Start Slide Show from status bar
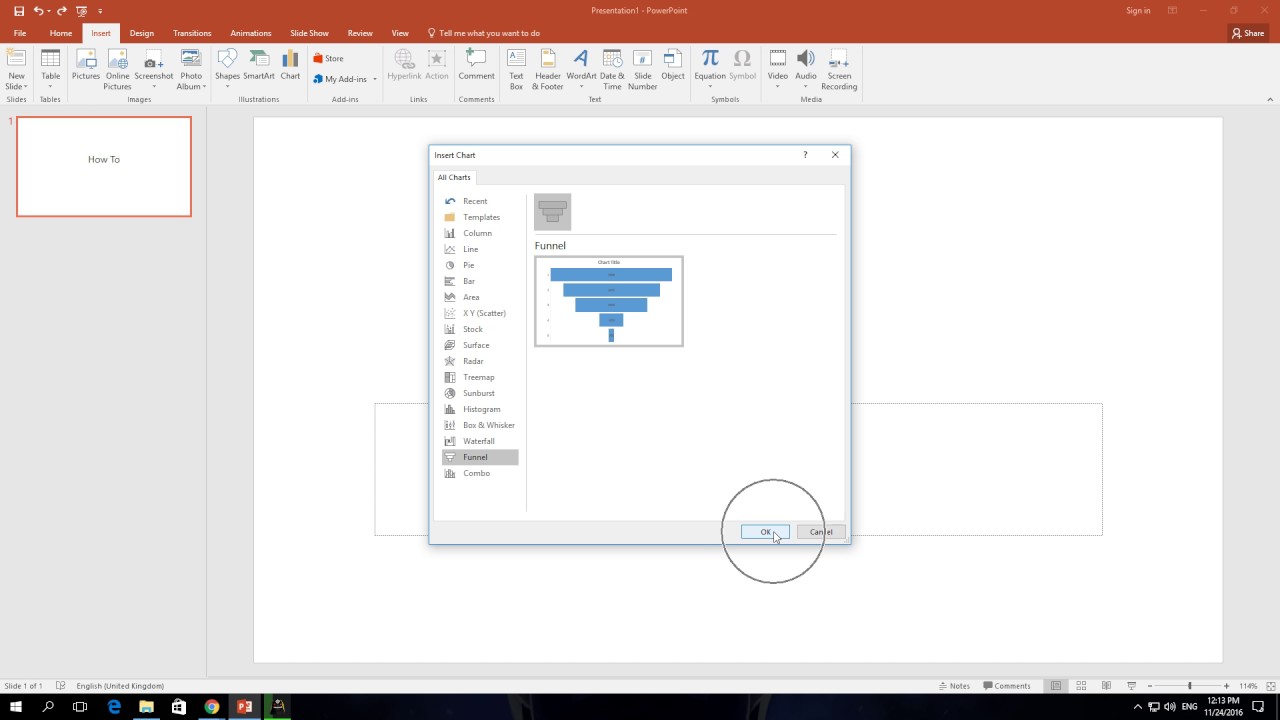The width and height of the screenshot is (1280, 720). pos(1132,686)
